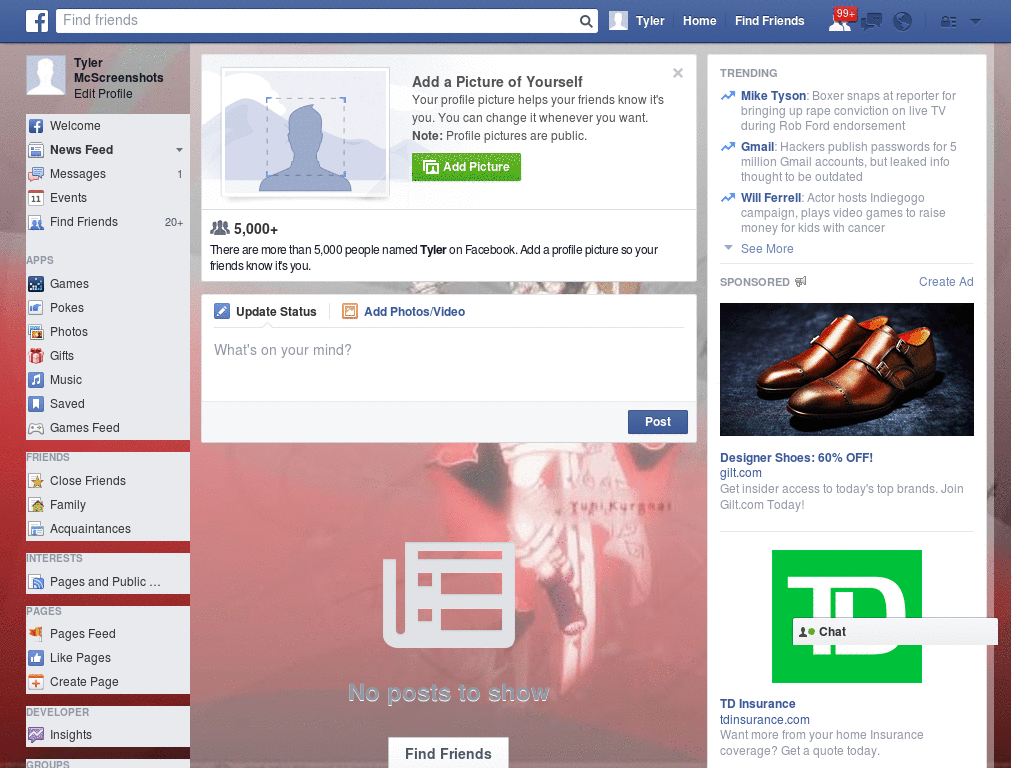Image resolution: width=1024 pixels, height=768 pixels.
Task: Open News Feed options arrow in sidebar
Action: 179,150
